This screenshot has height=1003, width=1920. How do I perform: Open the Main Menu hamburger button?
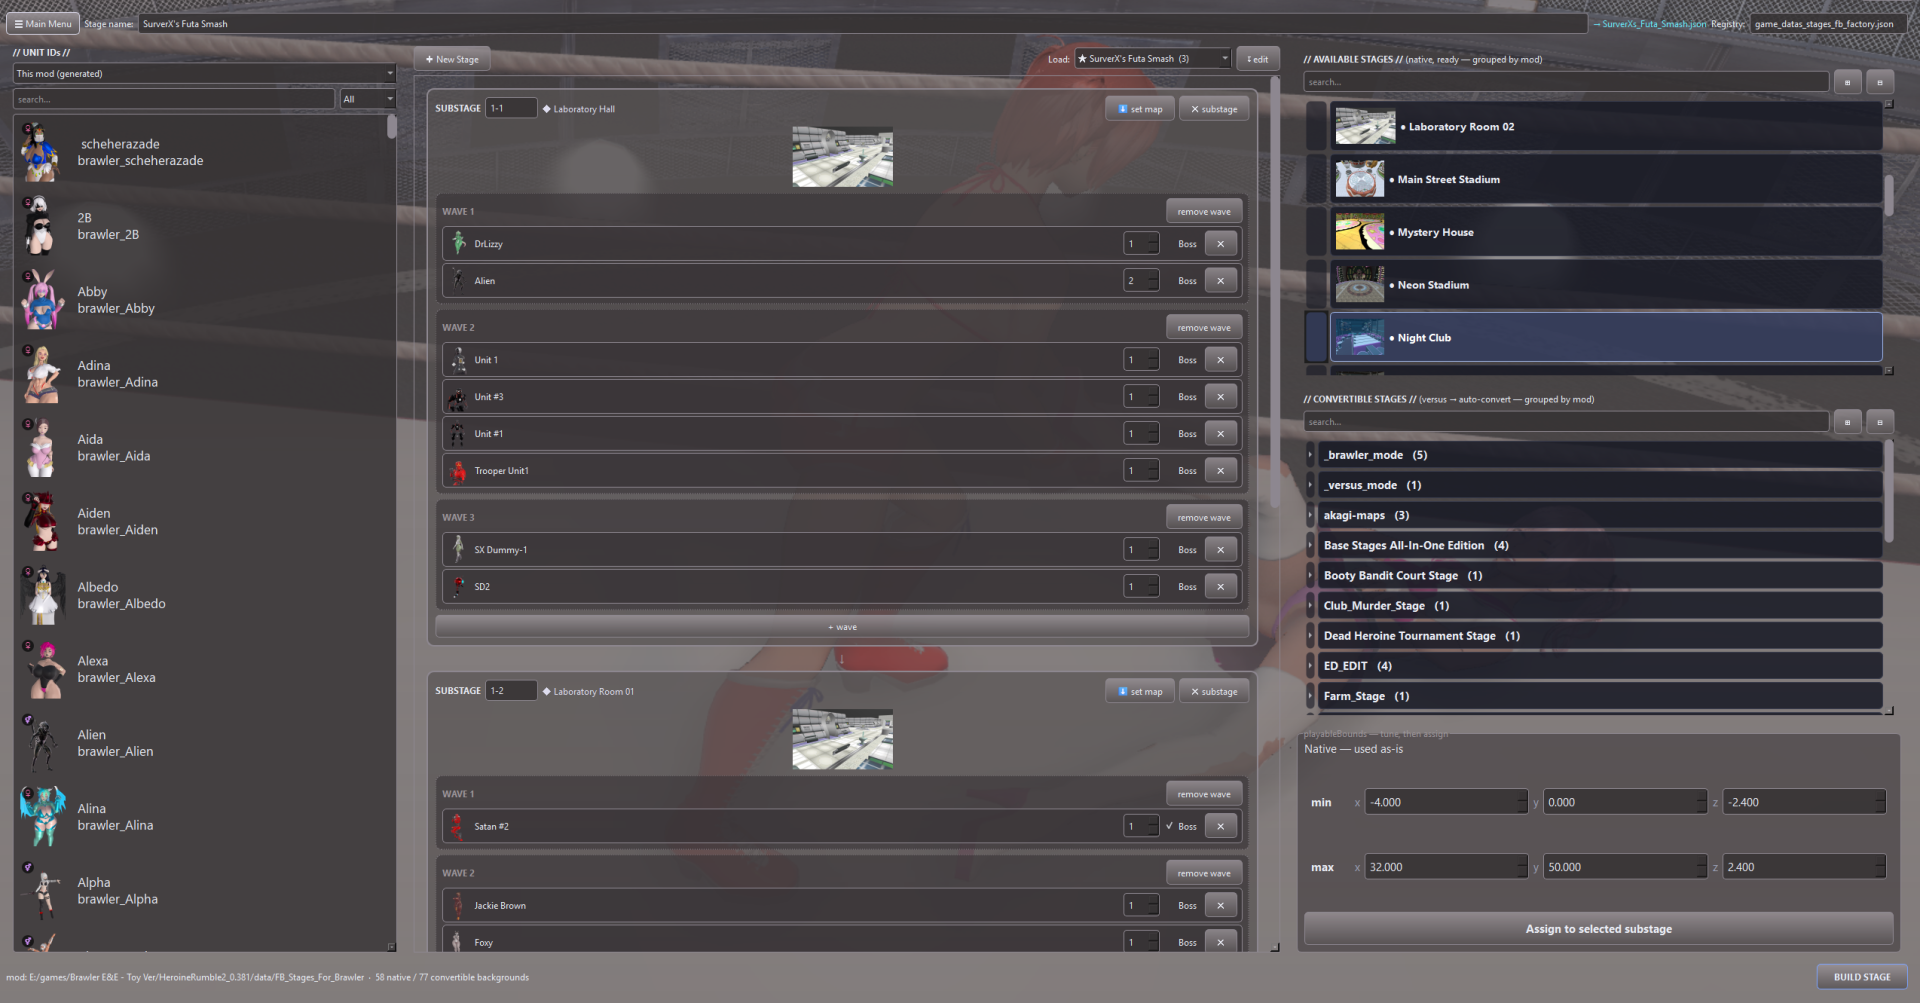42,24
